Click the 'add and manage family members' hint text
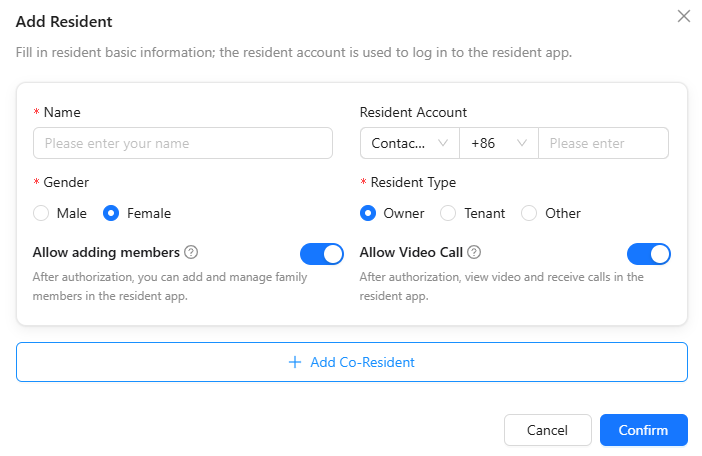The height and width of the screenshot is (456, 702). point(170,286)
